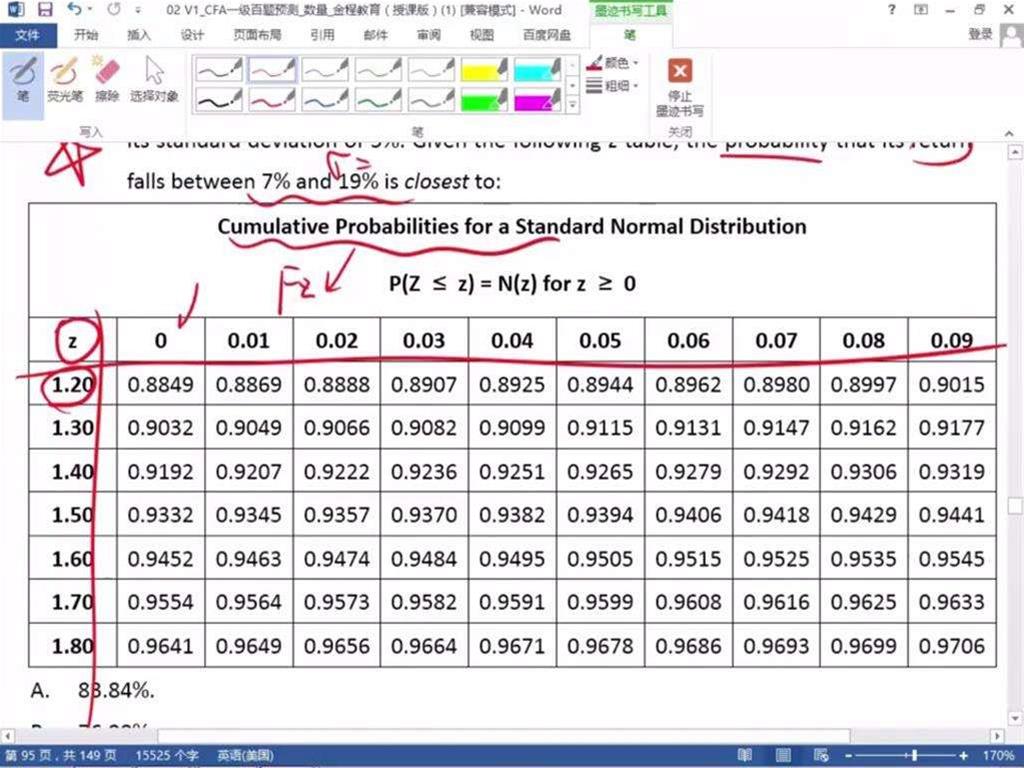
Task: Click horizontal scrollbar right arrow
Action: [997, 737]
